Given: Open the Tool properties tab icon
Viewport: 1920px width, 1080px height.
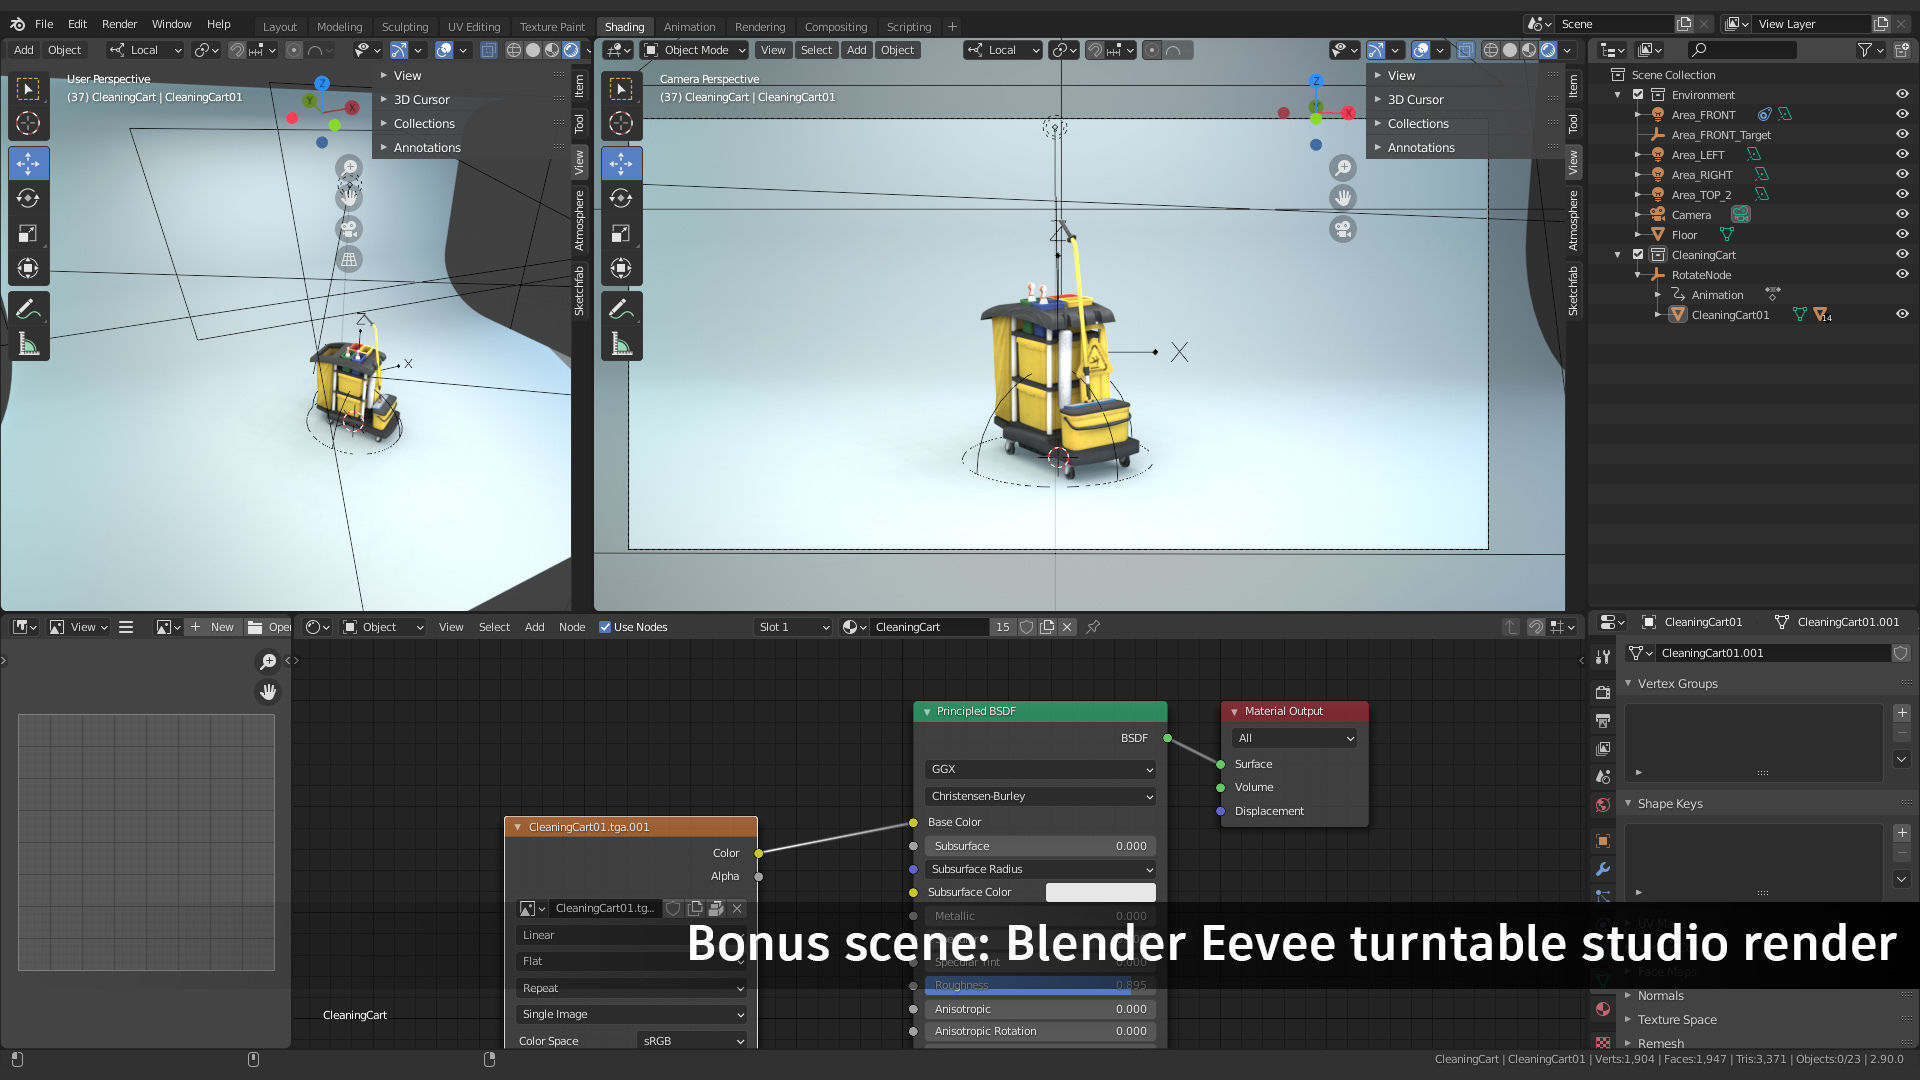Looking at the screenshot, I should point(1603,657).
